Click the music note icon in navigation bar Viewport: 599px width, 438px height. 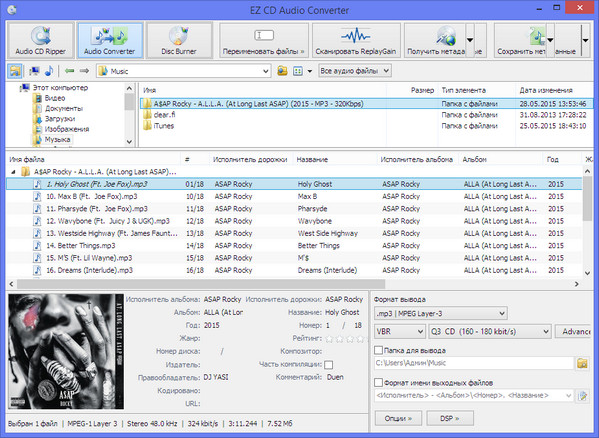49,71
